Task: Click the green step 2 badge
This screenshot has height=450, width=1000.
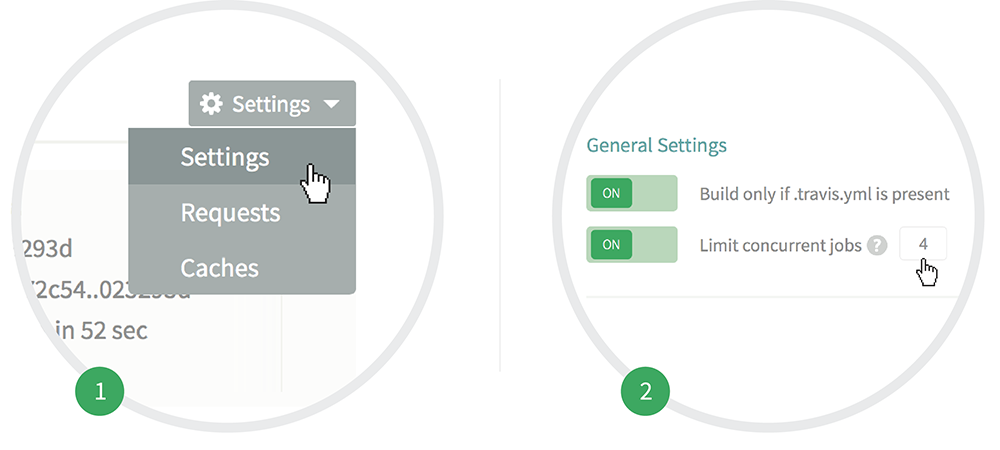Action: coord(645,391)
